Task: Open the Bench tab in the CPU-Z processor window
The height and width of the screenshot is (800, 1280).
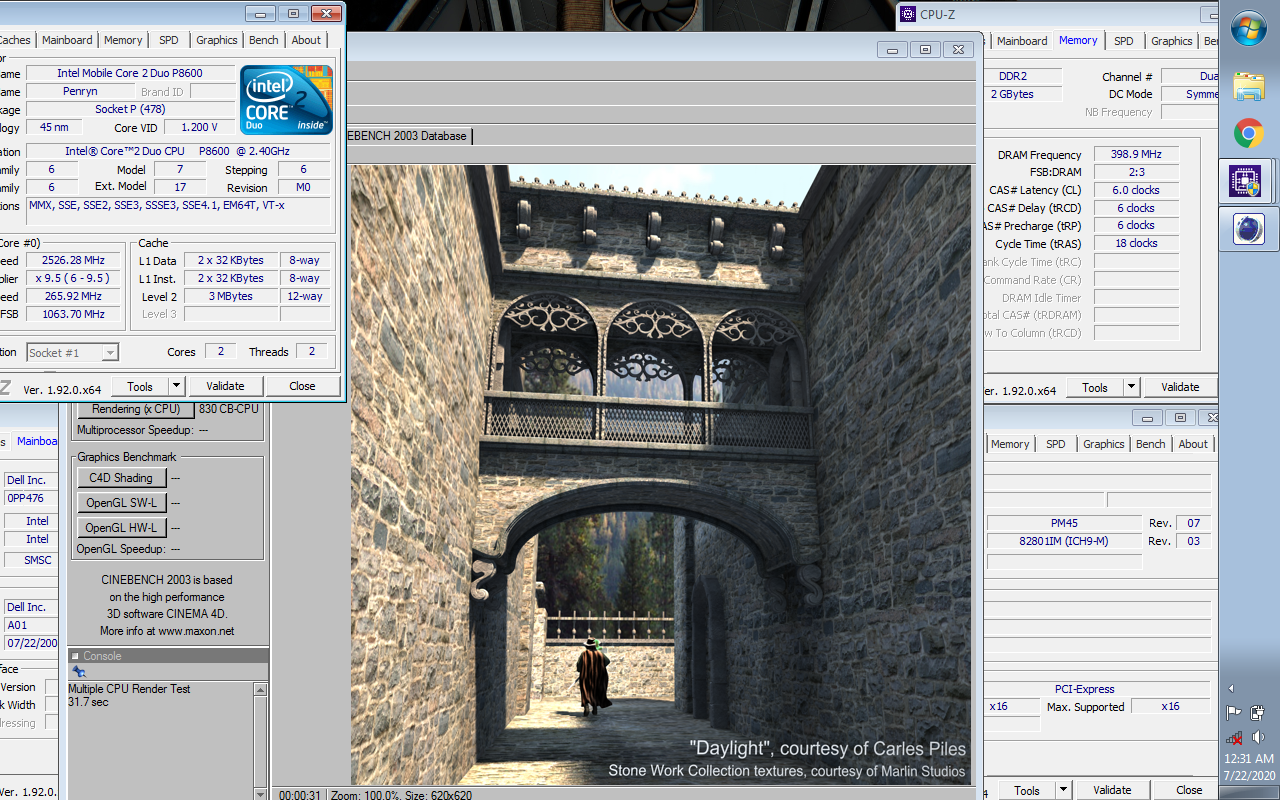Action: (264, 40)
